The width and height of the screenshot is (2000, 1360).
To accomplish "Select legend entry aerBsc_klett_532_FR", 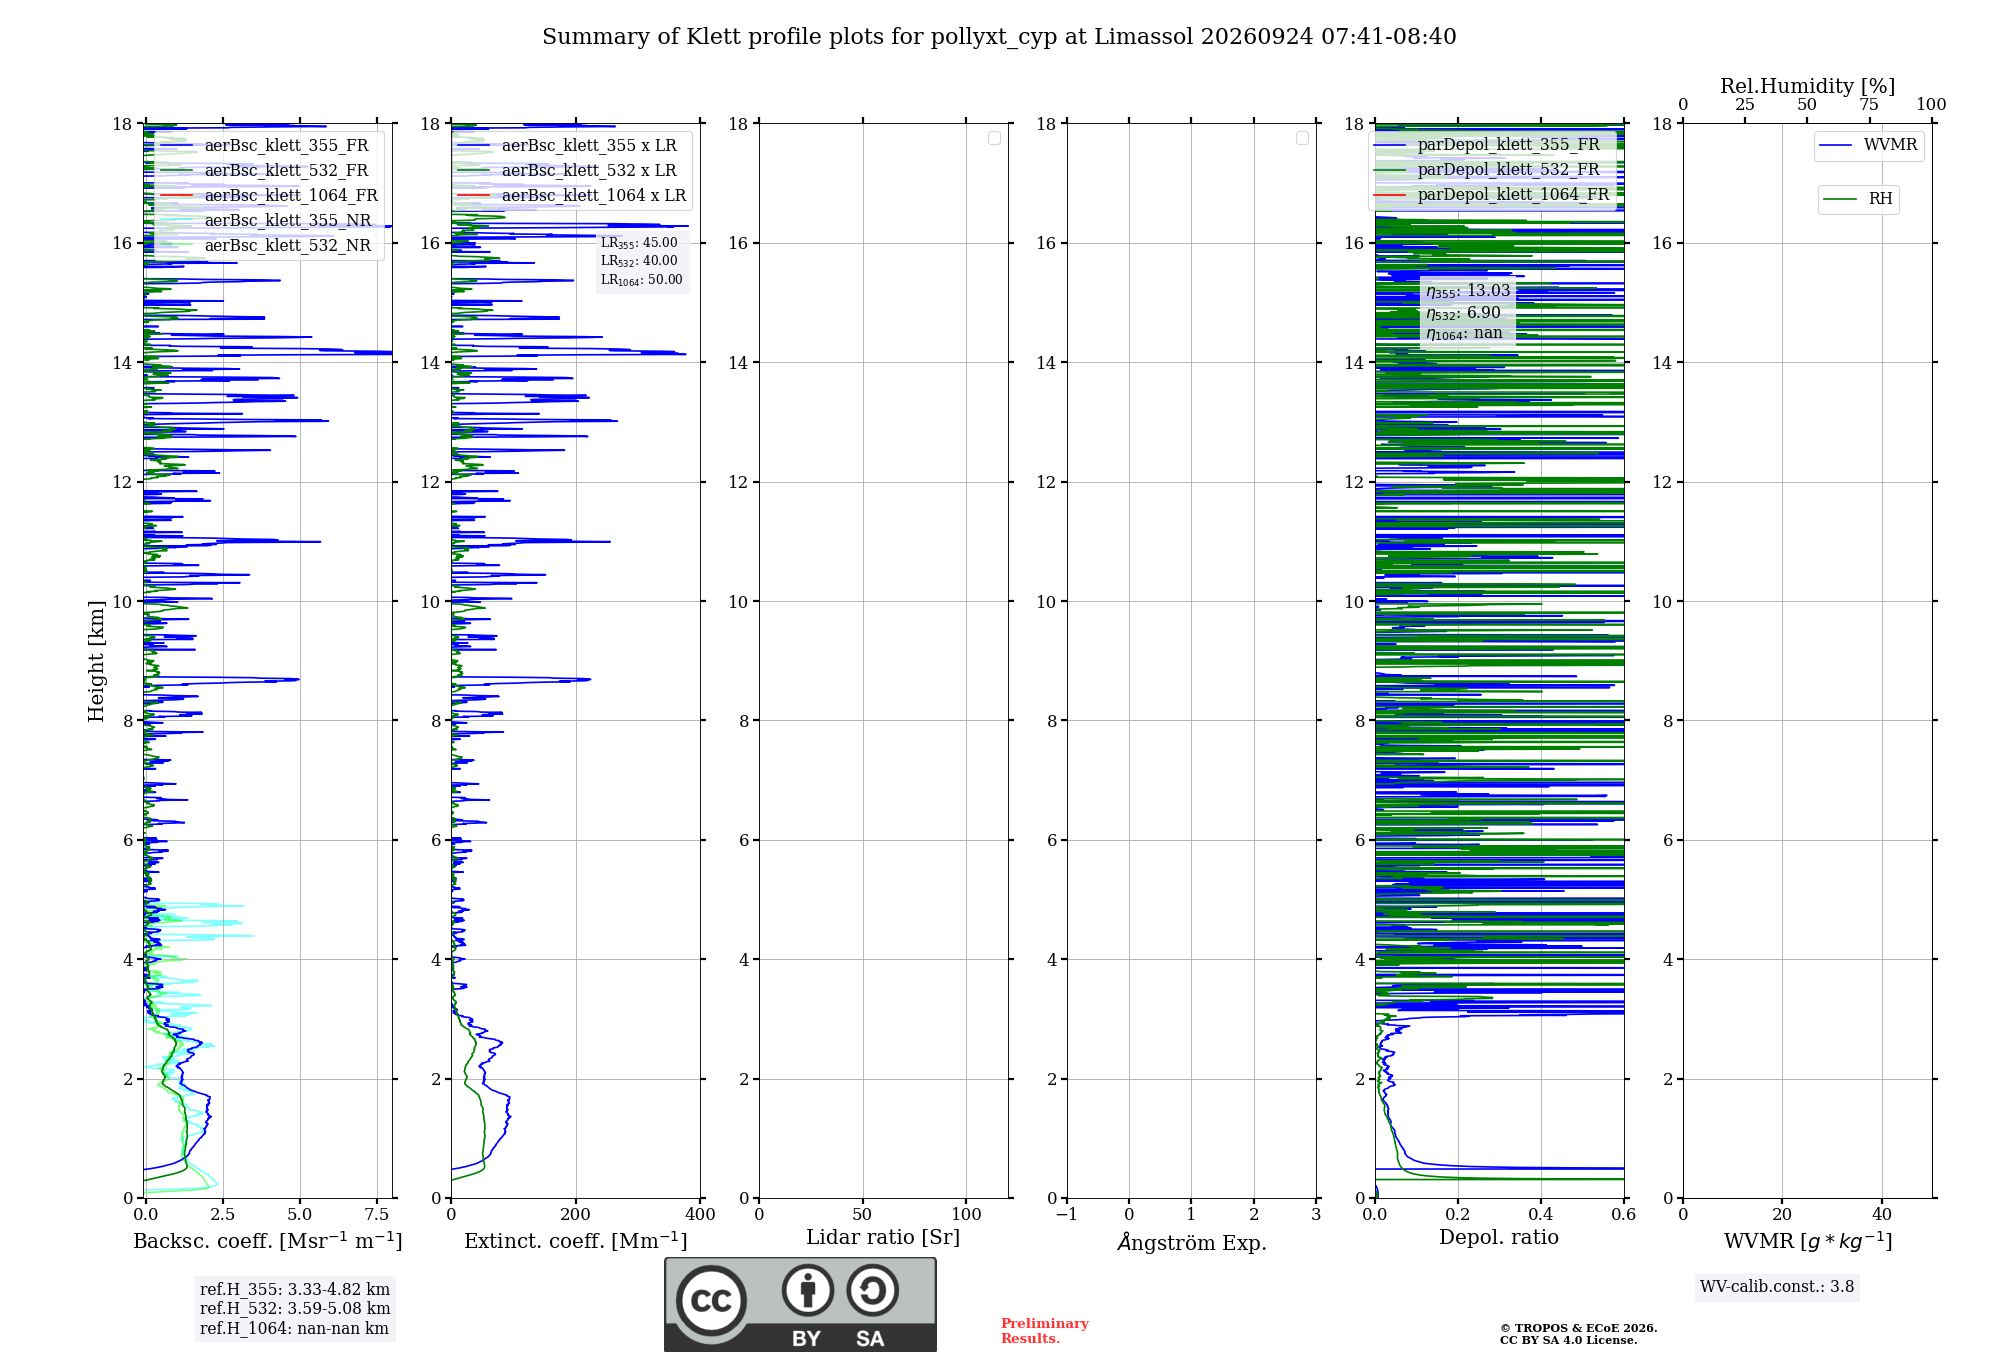I will coord(264,171).
